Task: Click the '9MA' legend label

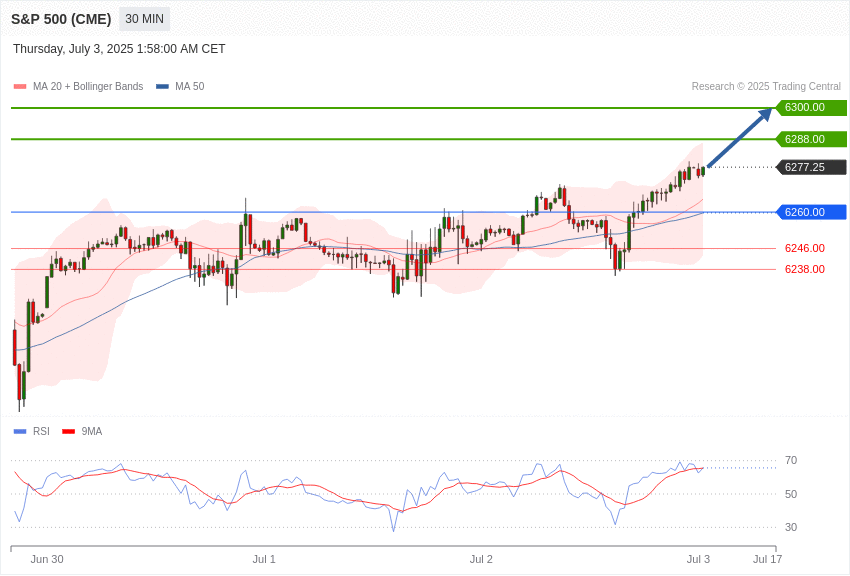Action: coord(92,432)
